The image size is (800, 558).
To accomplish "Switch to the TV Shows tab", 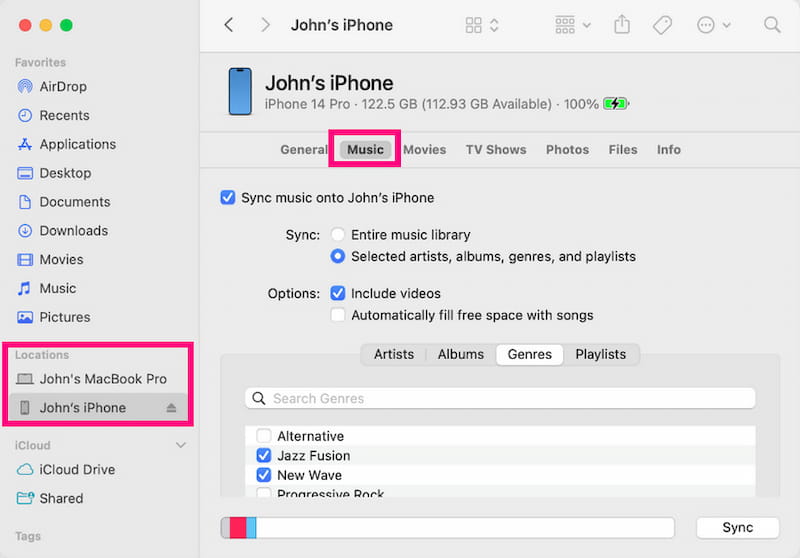I will click(496, 149).
